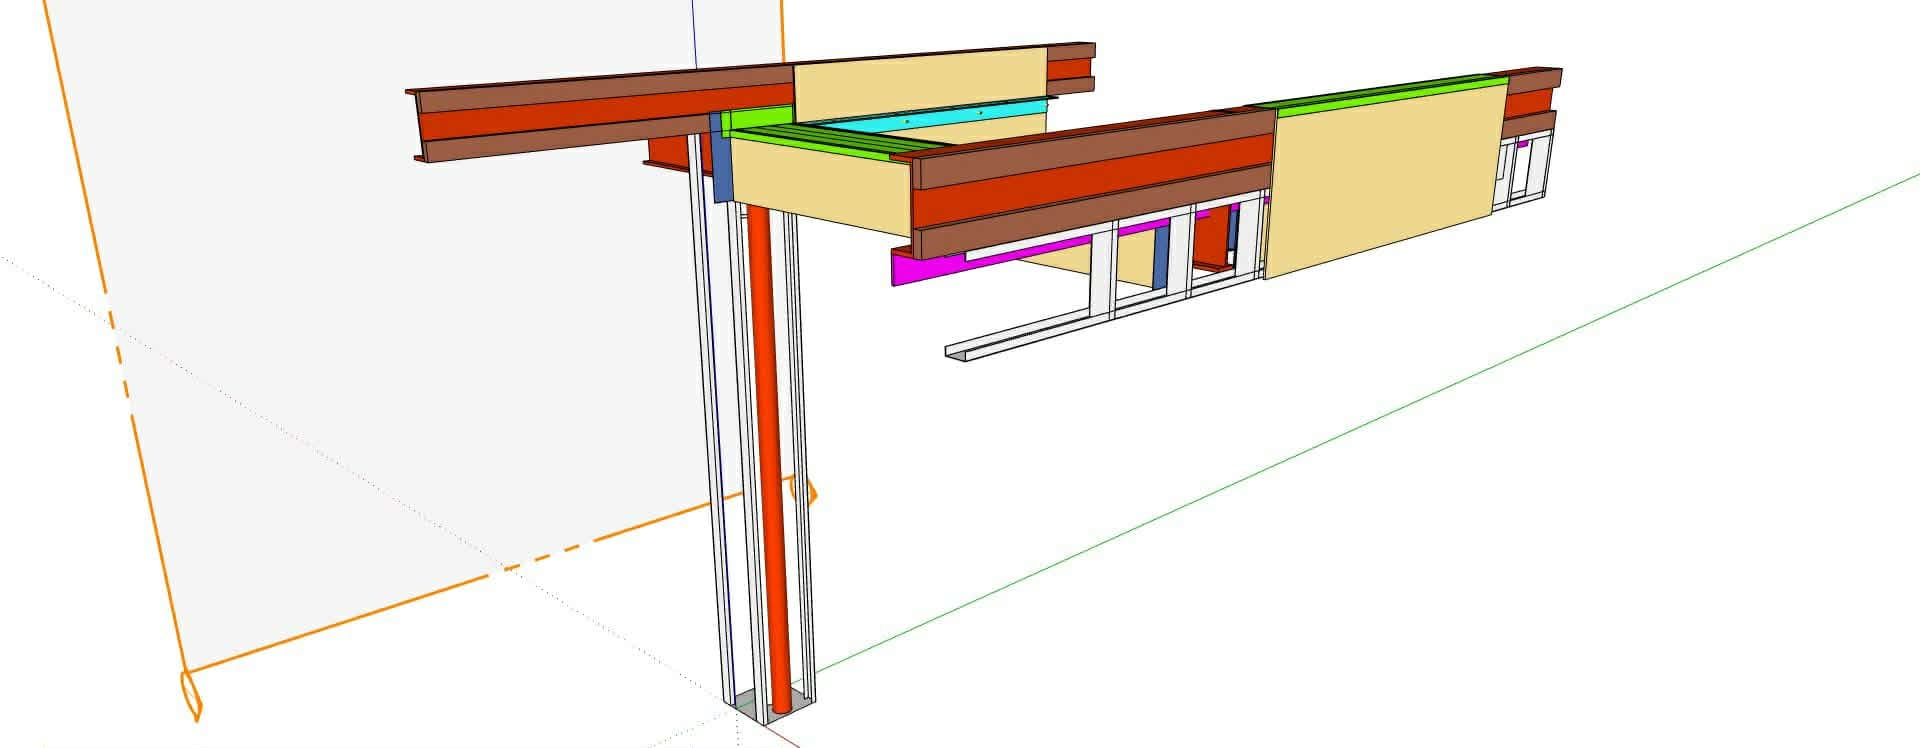Select the blue plate beside the column top

pyautogui.click(x=721, y=158)
